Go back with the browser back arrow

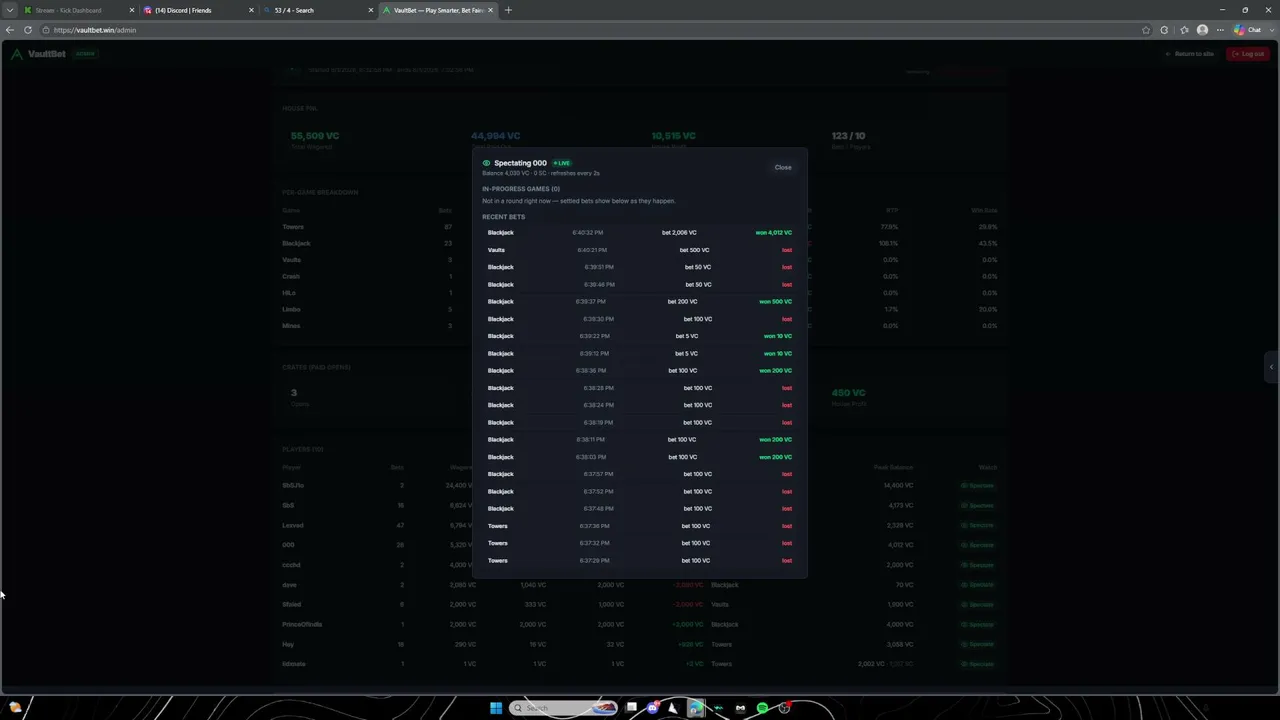tap(10, 30)
